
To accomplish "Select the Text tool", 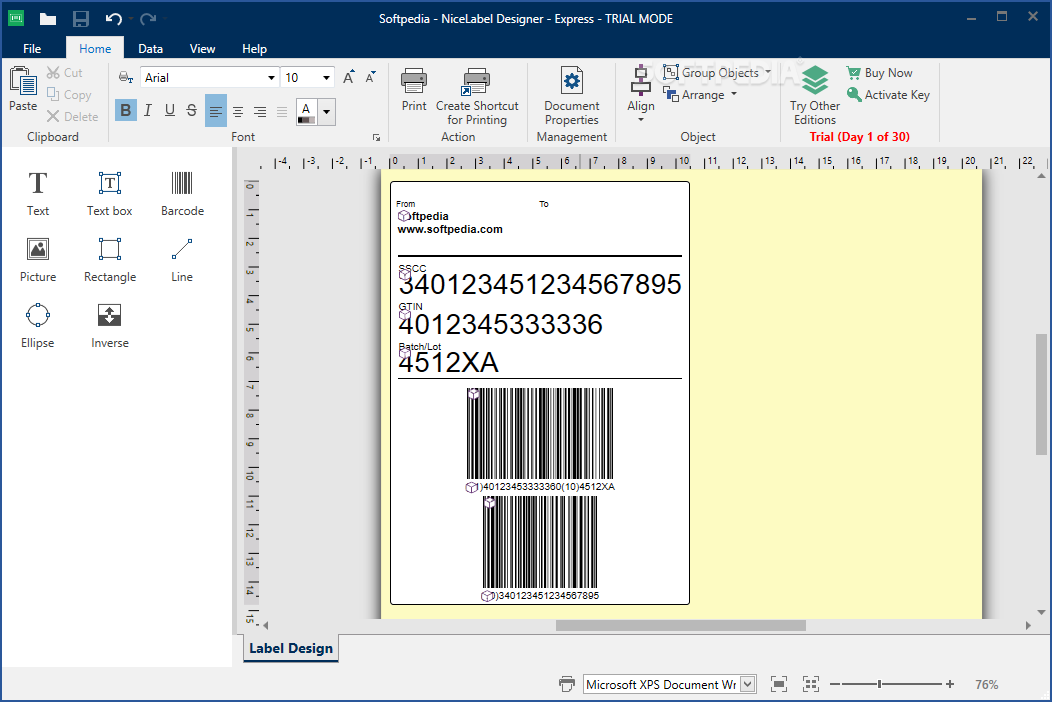I will (x=38, y=193).
